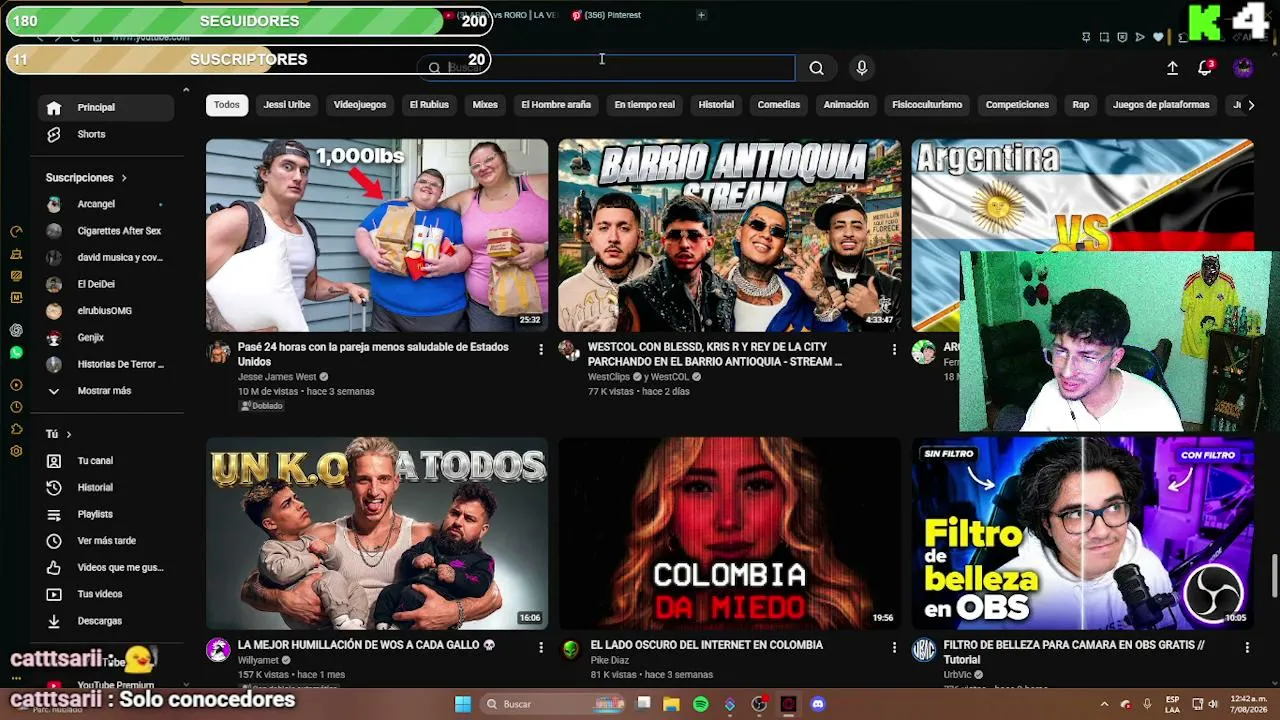Open browser sidebar settings gear
The width and height of the screenshot is (1280, 720).
pos(16,451)
